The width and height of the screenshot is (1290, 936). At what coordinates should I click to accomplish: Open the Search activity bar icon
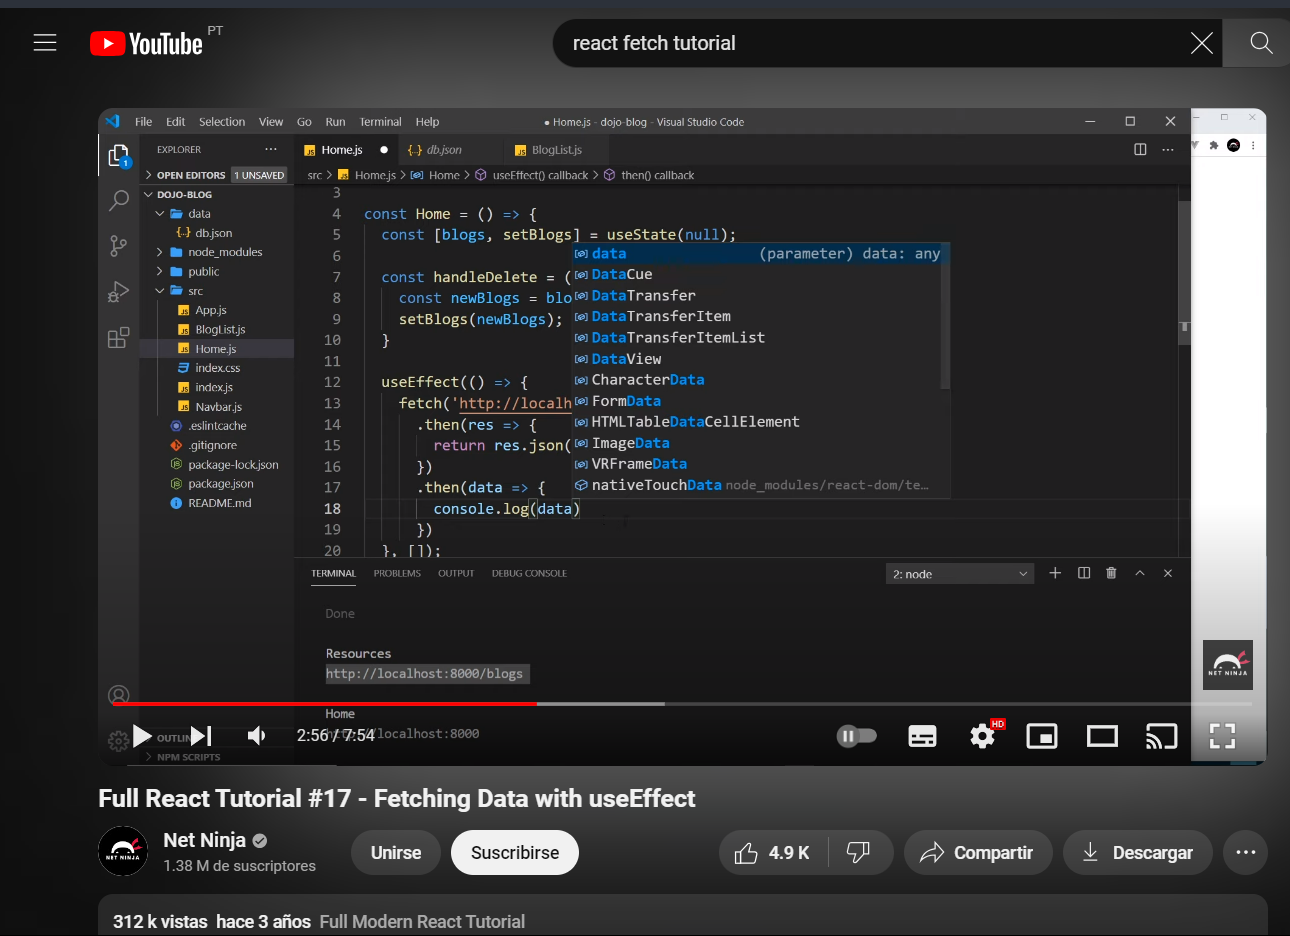pos(119,201)
